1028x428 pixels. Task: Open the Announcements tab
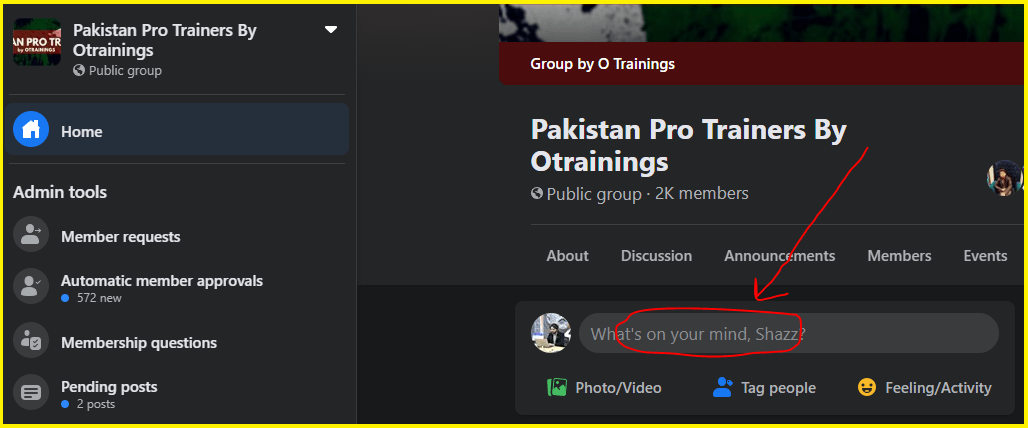[780, 256]
